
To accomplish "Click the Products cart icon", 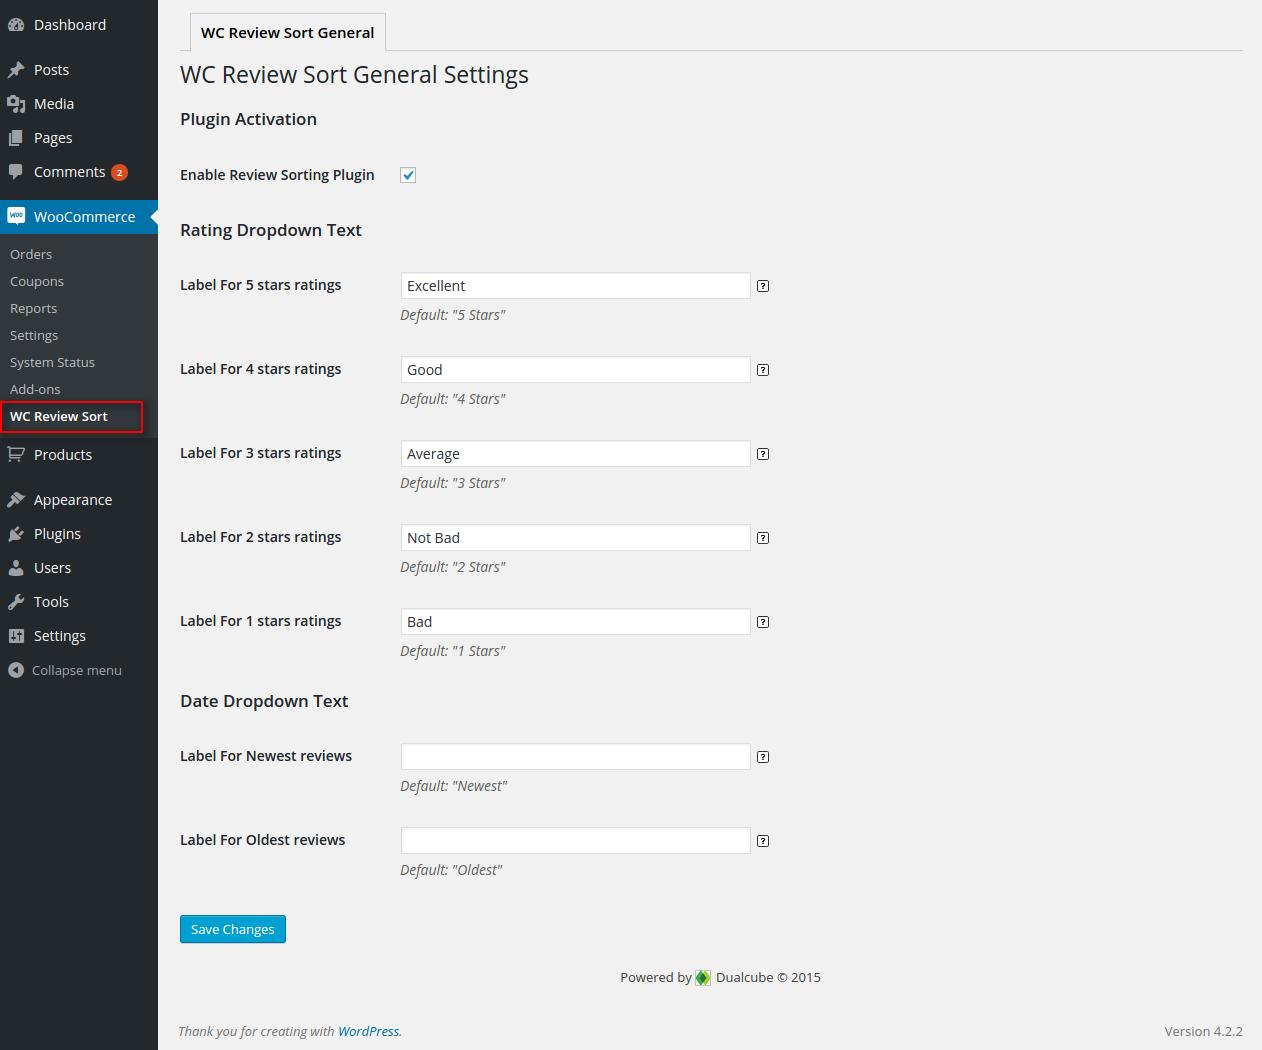I will (x=16, y=454).
